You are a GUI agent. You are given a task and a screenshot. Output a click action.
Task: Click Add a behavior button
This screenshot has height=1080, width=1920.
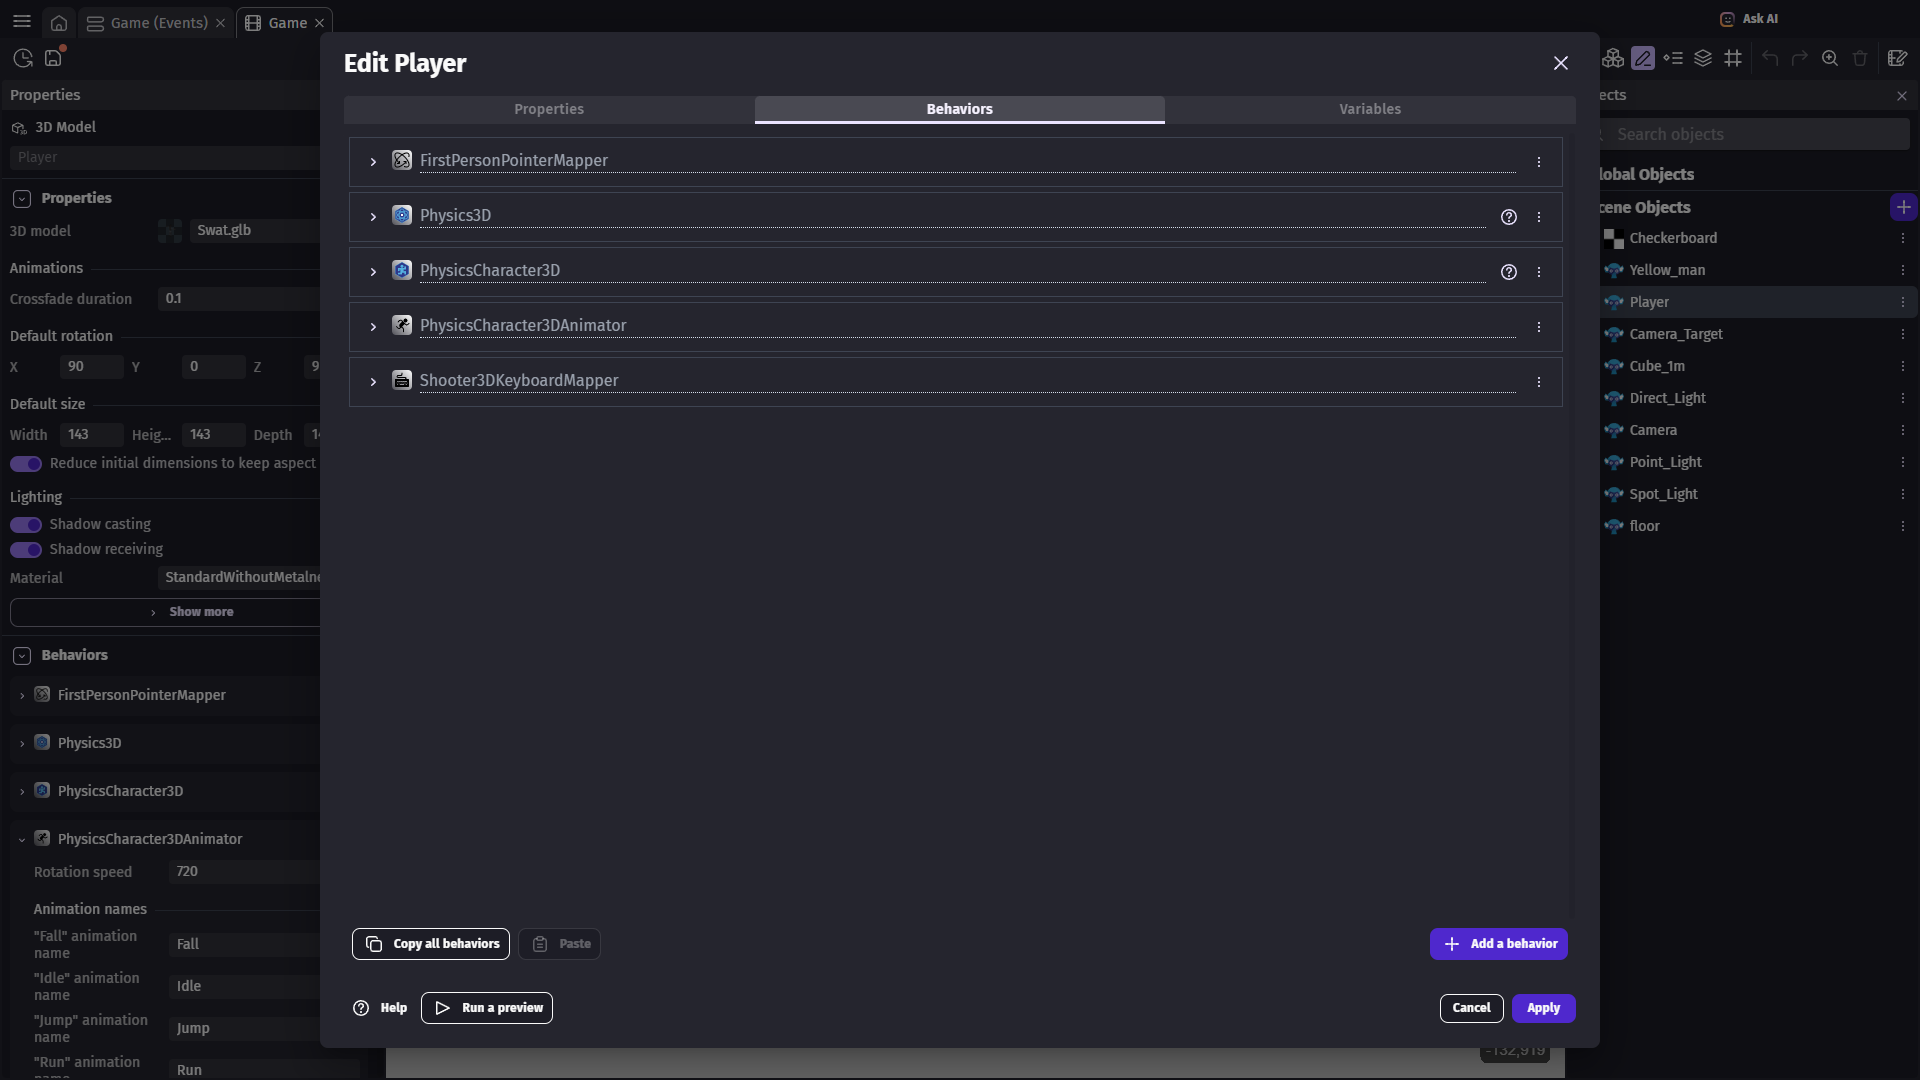click(x=1498, y=944)
